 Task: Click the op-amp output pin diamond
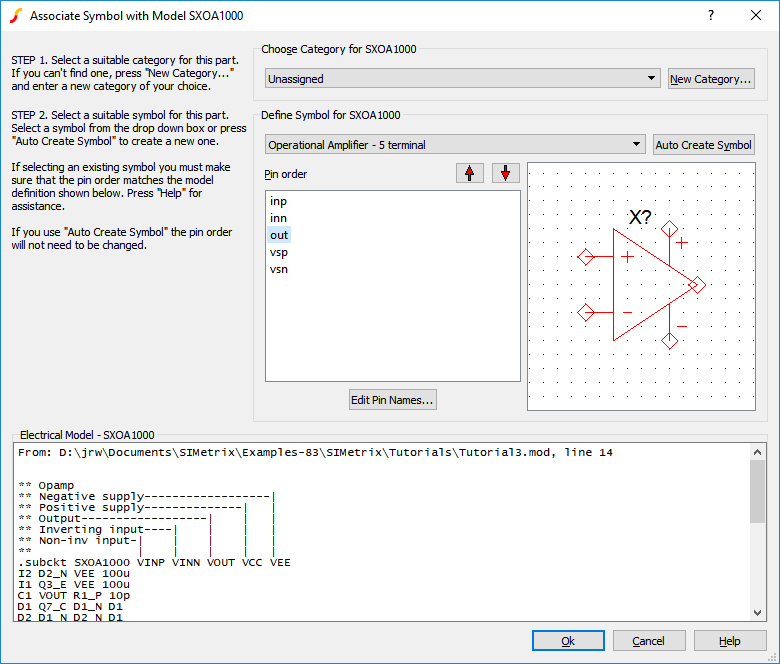click(x=697, y=286)
